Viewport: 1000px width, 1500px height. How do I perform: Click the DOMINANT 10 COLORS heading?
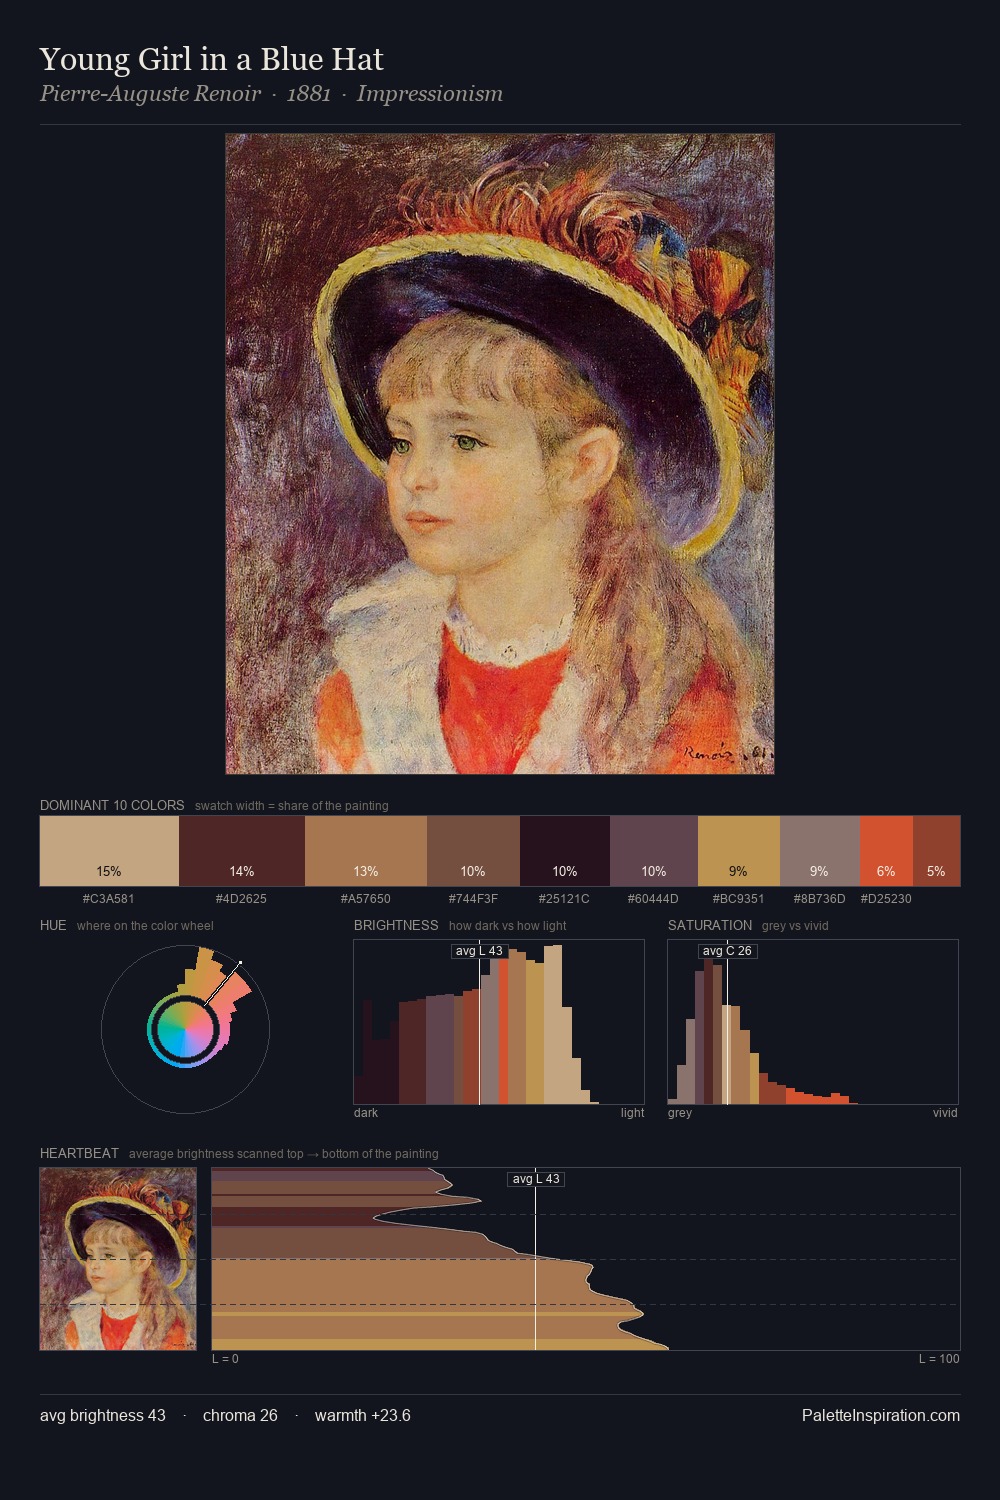112,805
